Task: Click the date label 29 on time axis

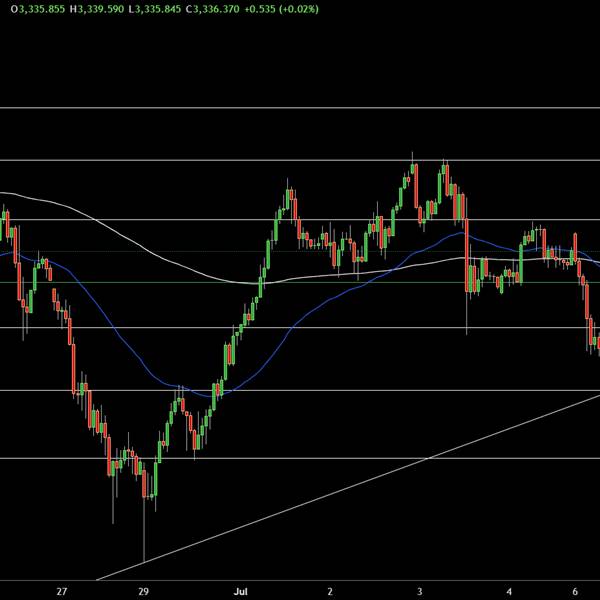Action: tap(143, 592)
